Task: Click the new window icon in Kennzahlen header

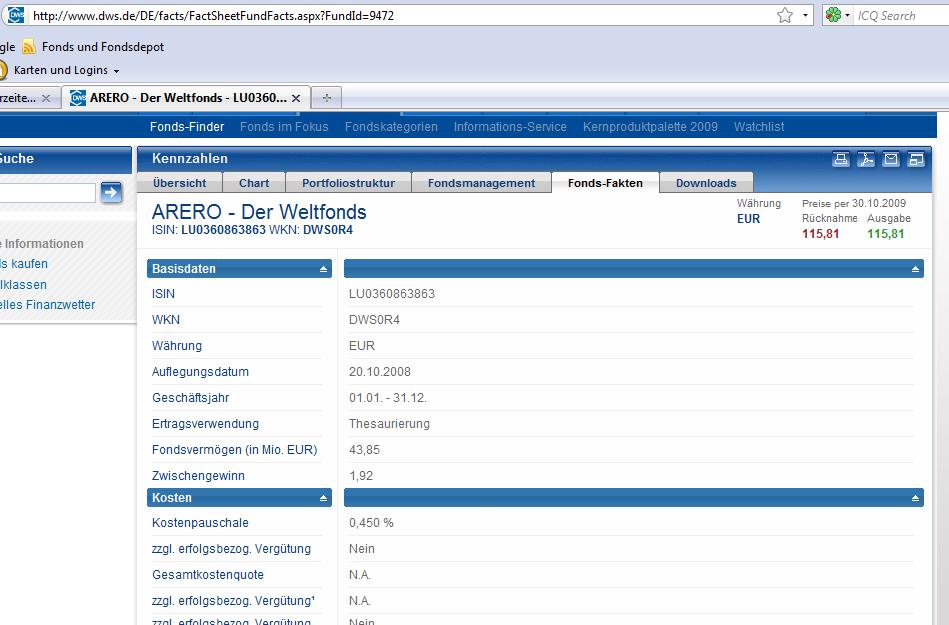Action: [x=916, y=159]
